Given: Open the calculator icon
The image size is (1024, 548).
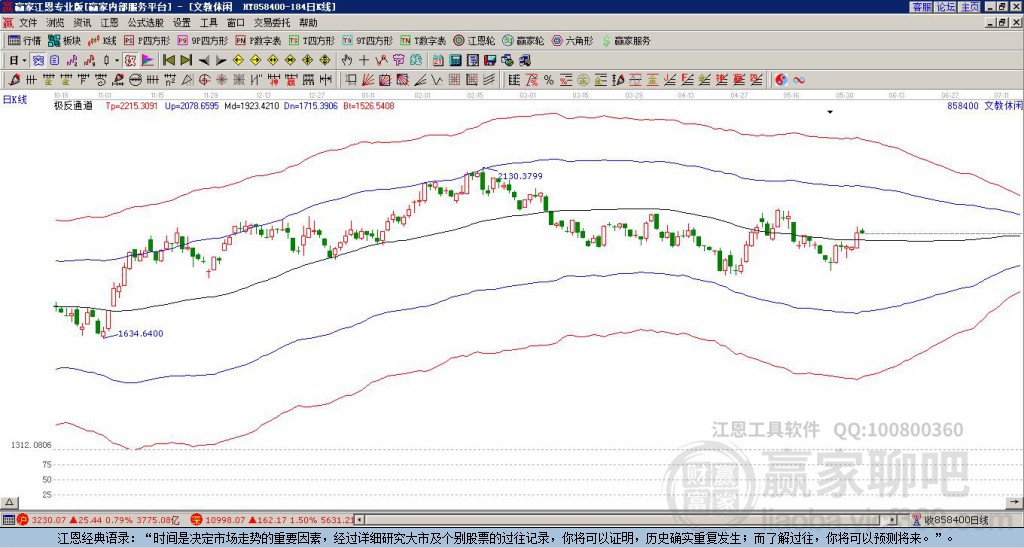Looking at the screenshot, I should click(x=455, y=61).
